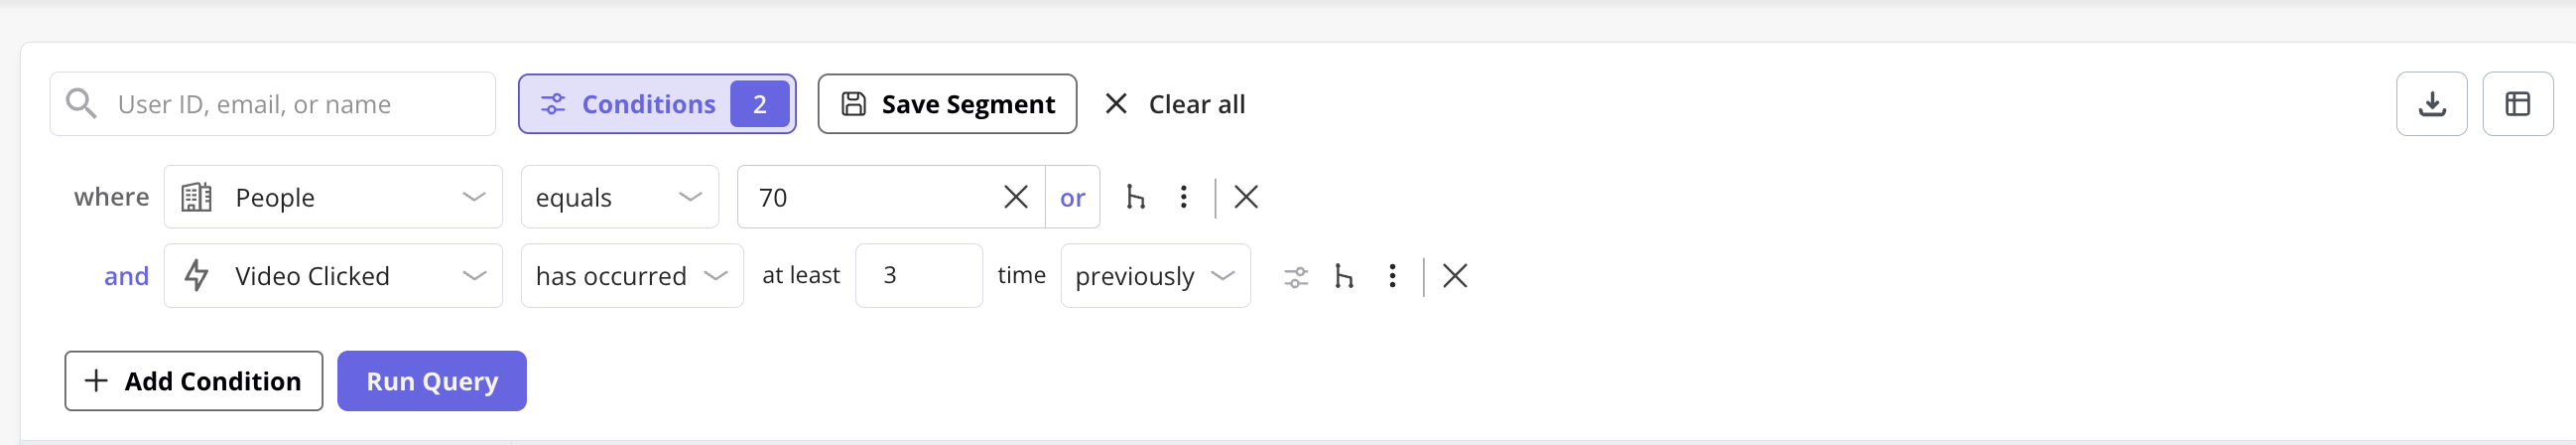Run the query
The width and height of the screenshot is (2576, 445).
point(432,381)
